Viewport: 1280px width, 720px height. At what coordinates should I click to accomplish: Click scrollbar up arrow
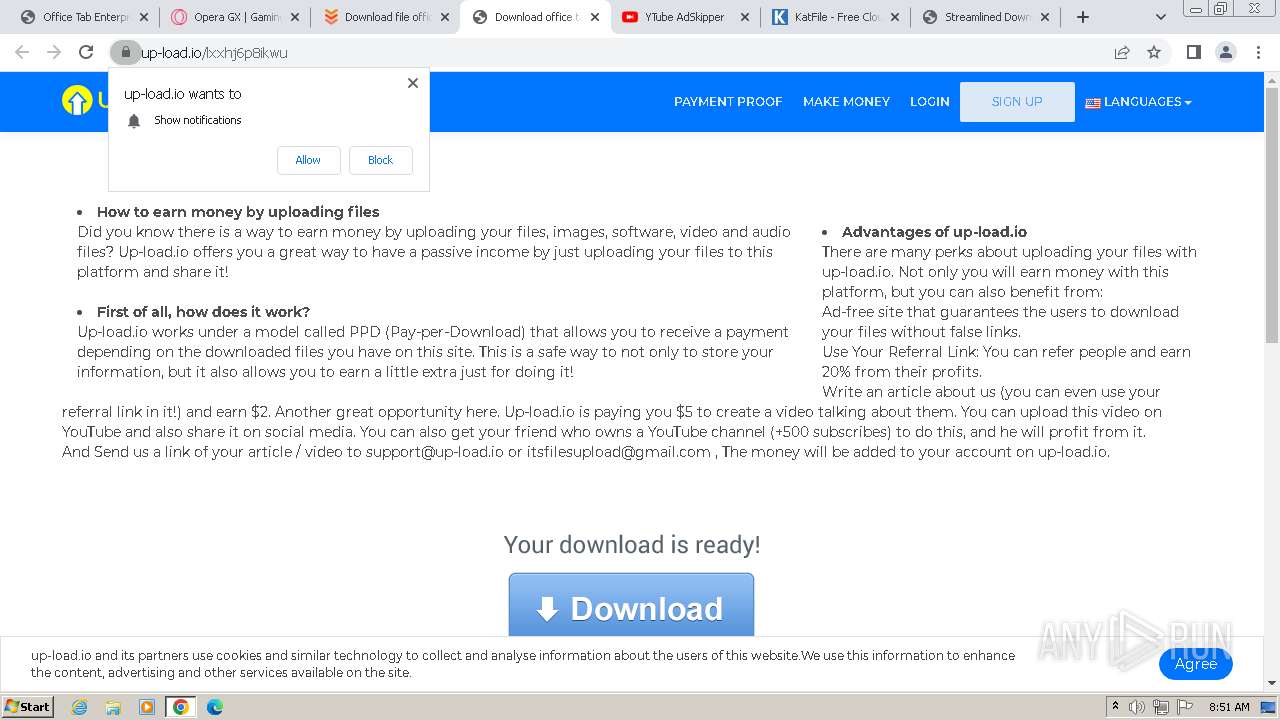click(1271, 81)
